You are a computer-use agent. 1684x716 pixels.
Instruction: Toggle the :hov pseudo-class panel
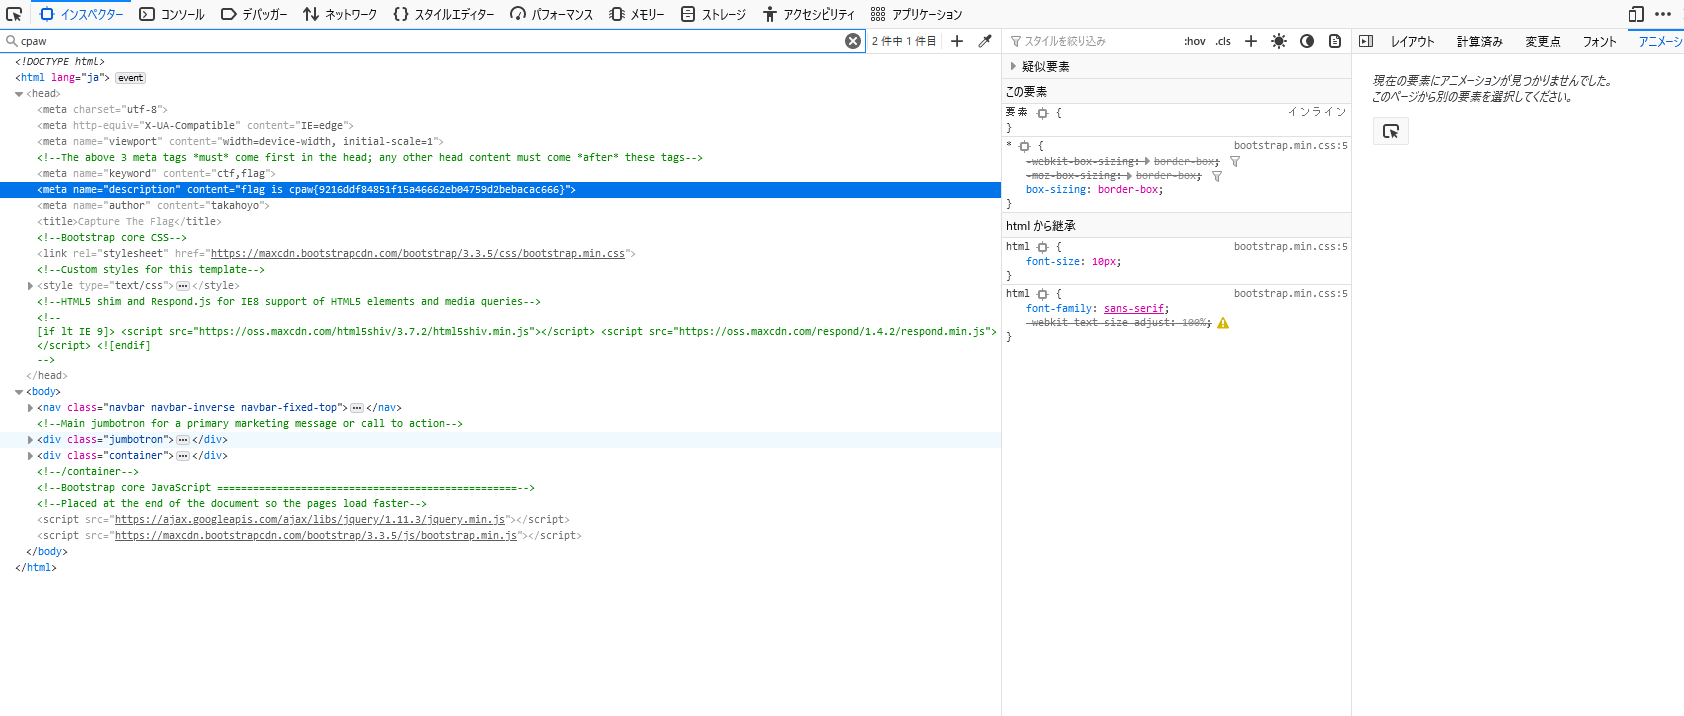pyautogui.click(x=1195, y=41)
